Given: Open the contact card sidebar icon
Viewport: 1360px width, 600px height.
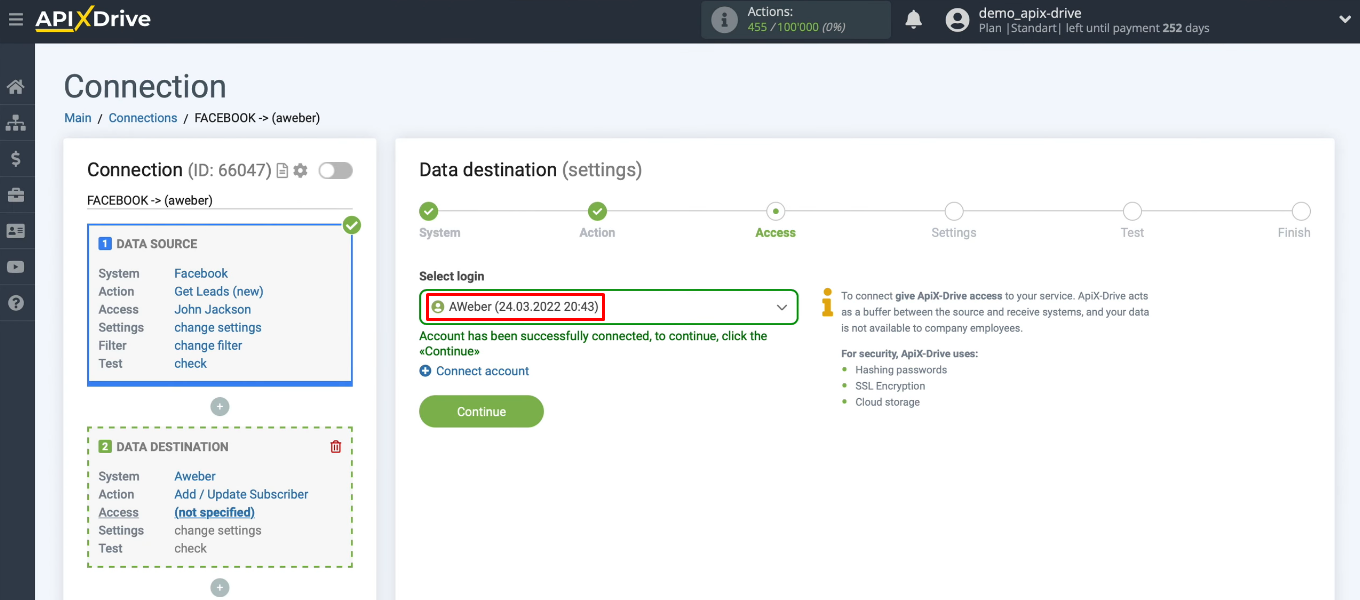Looking at the screenshot, I should [x=16, y=230].
